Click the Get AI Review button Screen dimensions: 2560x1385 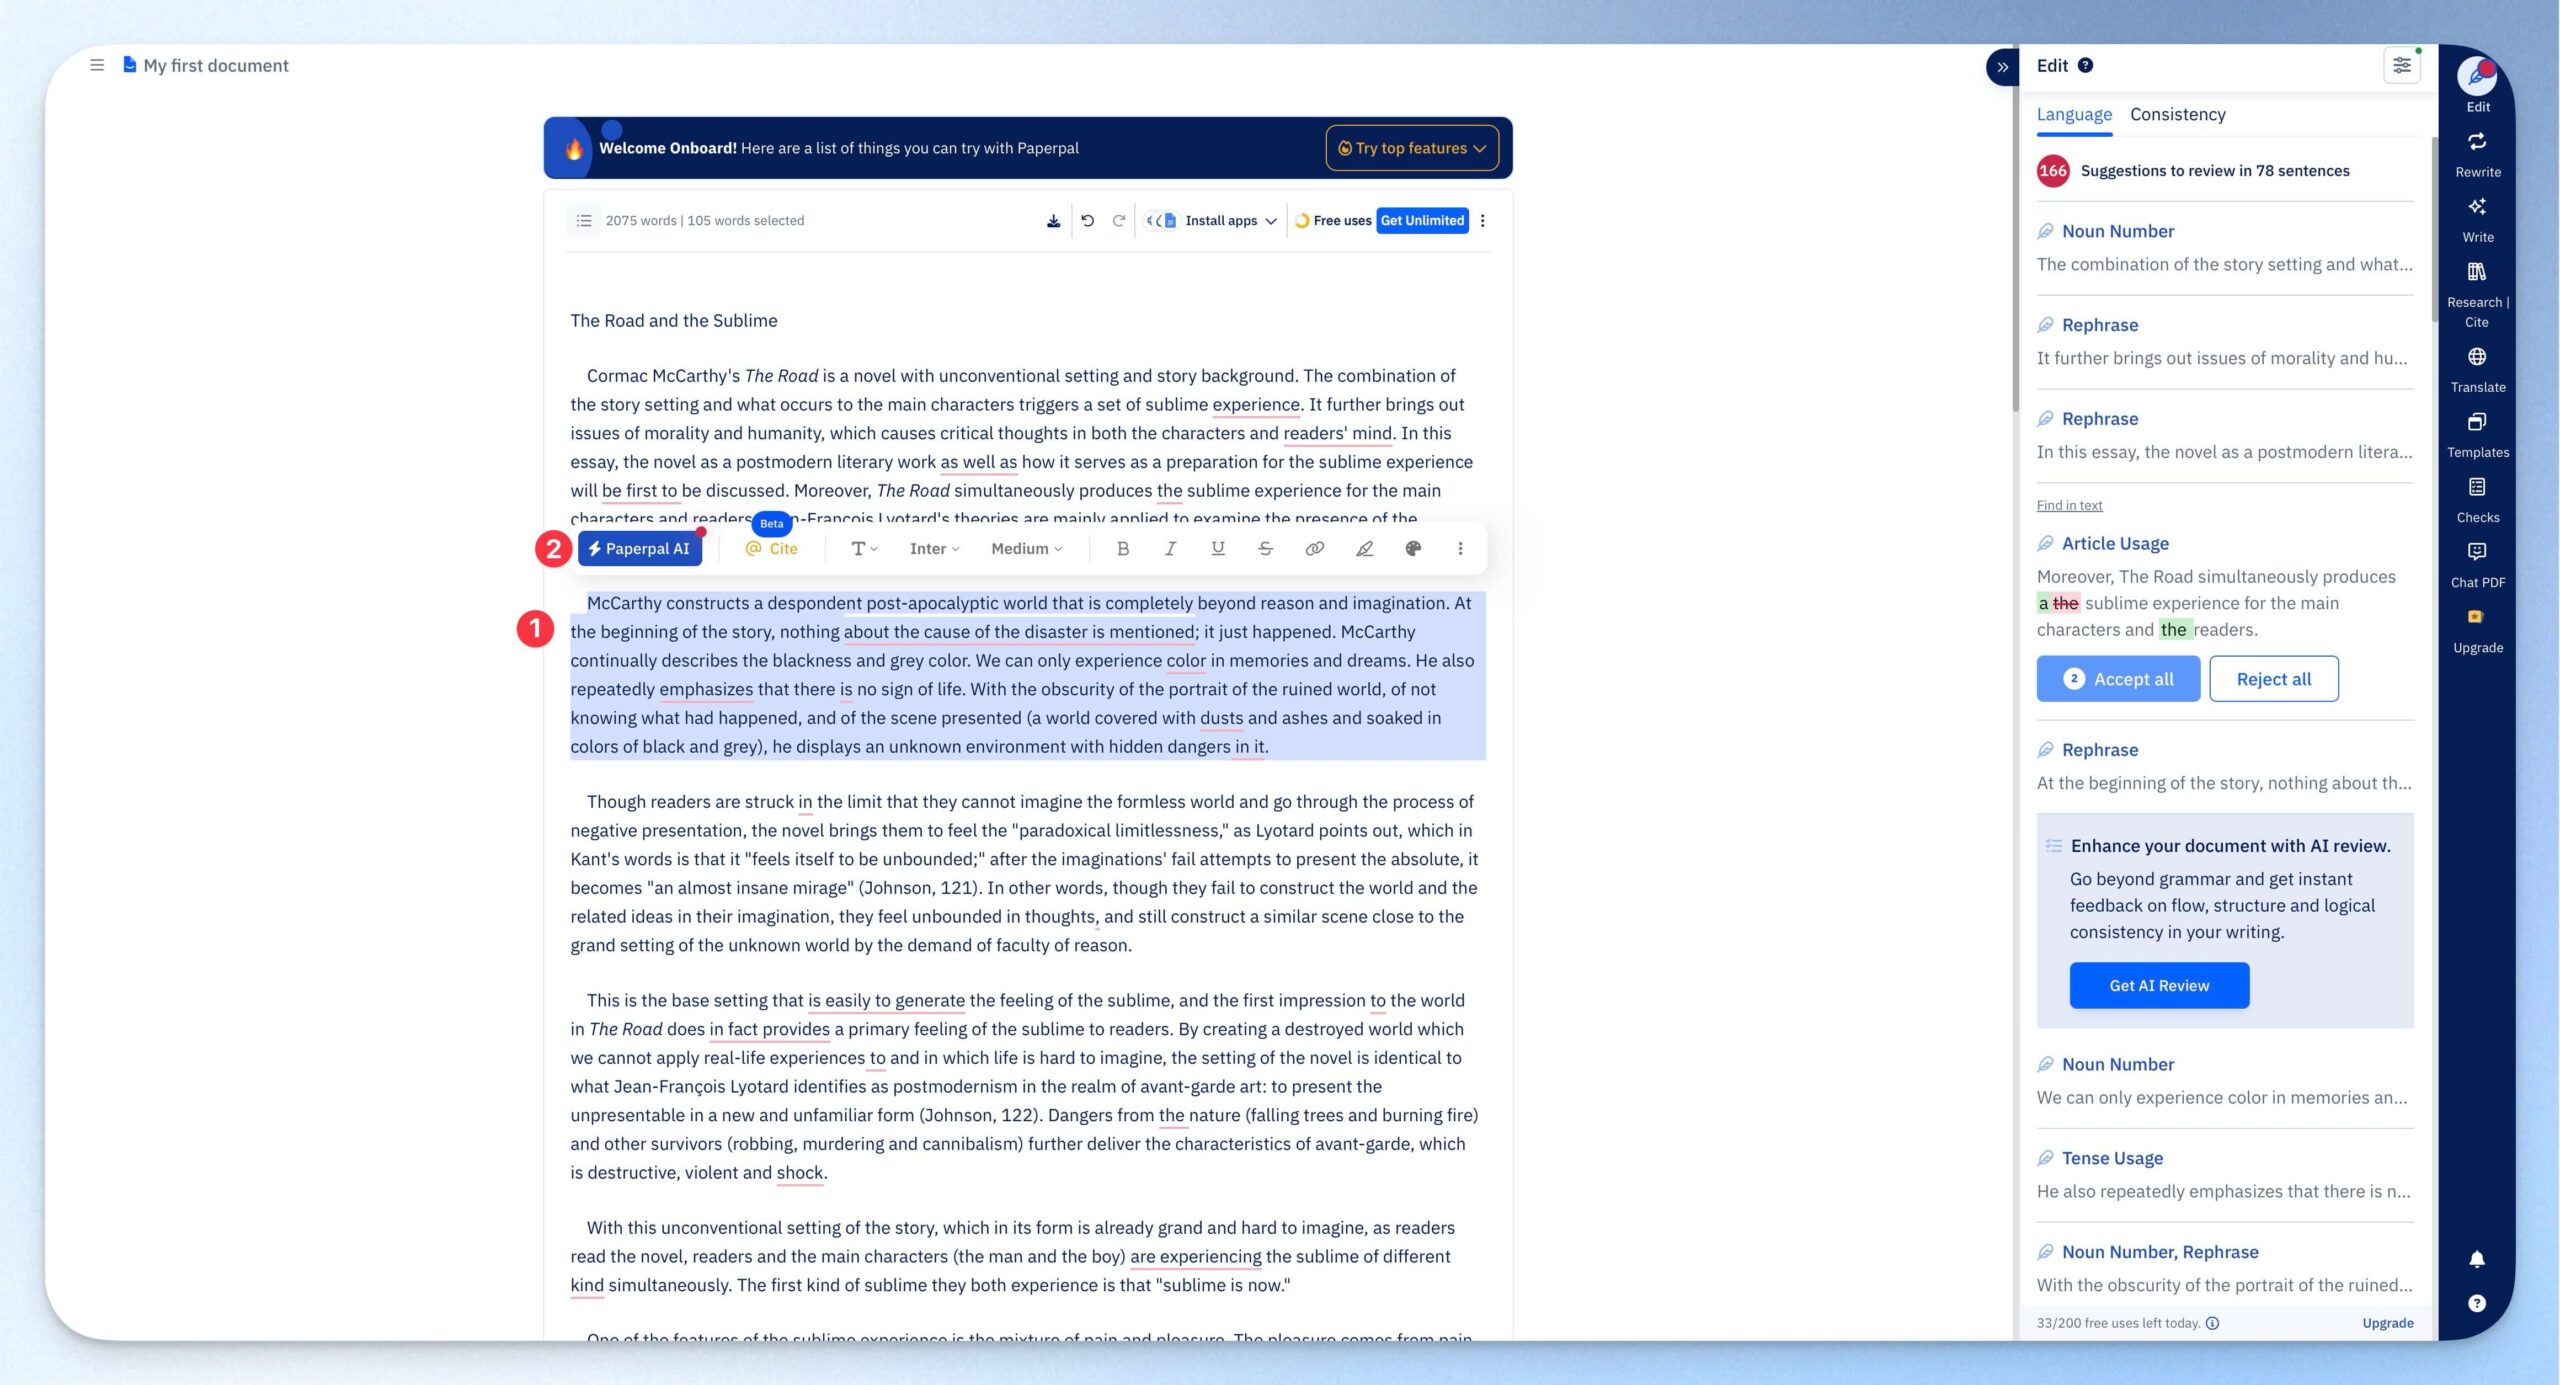(x=2159, y=986)
